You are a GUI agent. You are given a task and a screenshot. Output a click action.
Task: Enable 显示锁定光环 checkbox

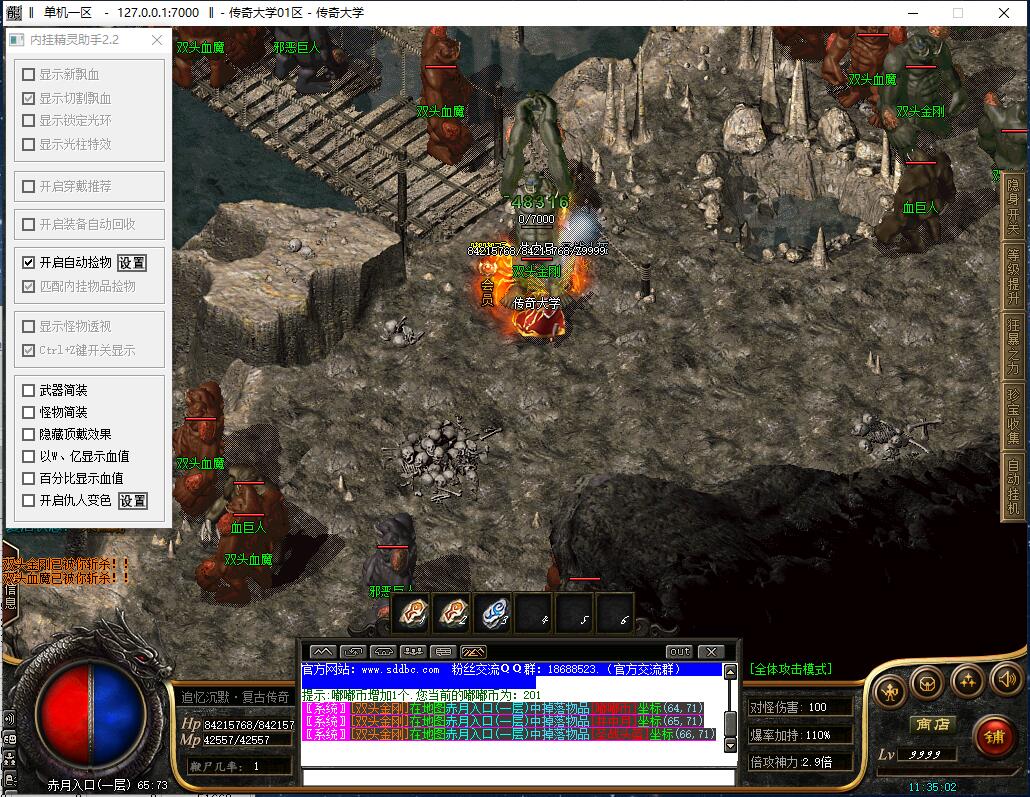coord(28,120)
